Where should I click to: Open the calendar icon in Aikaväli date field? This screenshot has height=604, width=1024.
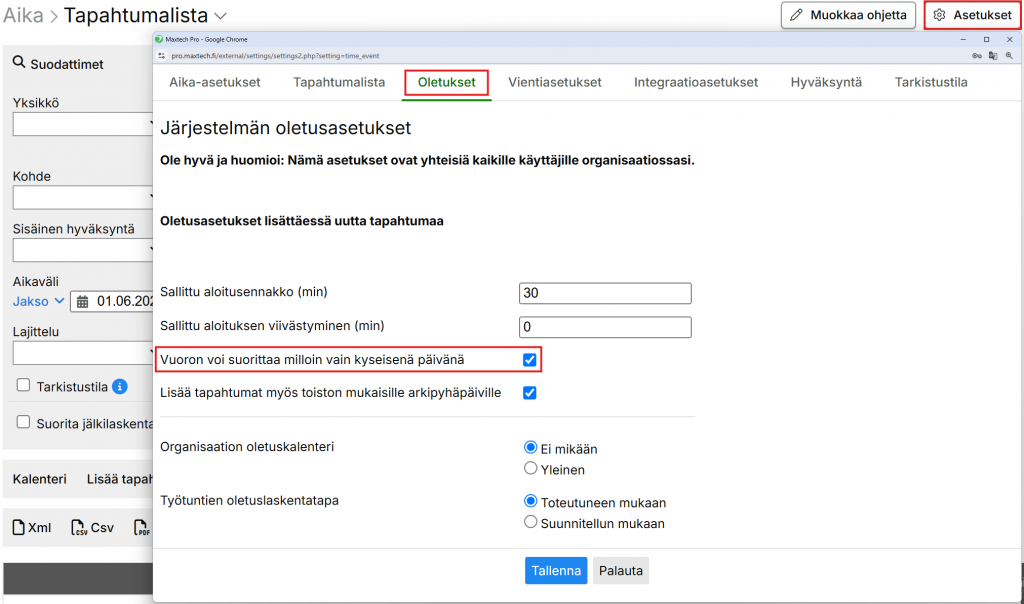coord(83,301)
